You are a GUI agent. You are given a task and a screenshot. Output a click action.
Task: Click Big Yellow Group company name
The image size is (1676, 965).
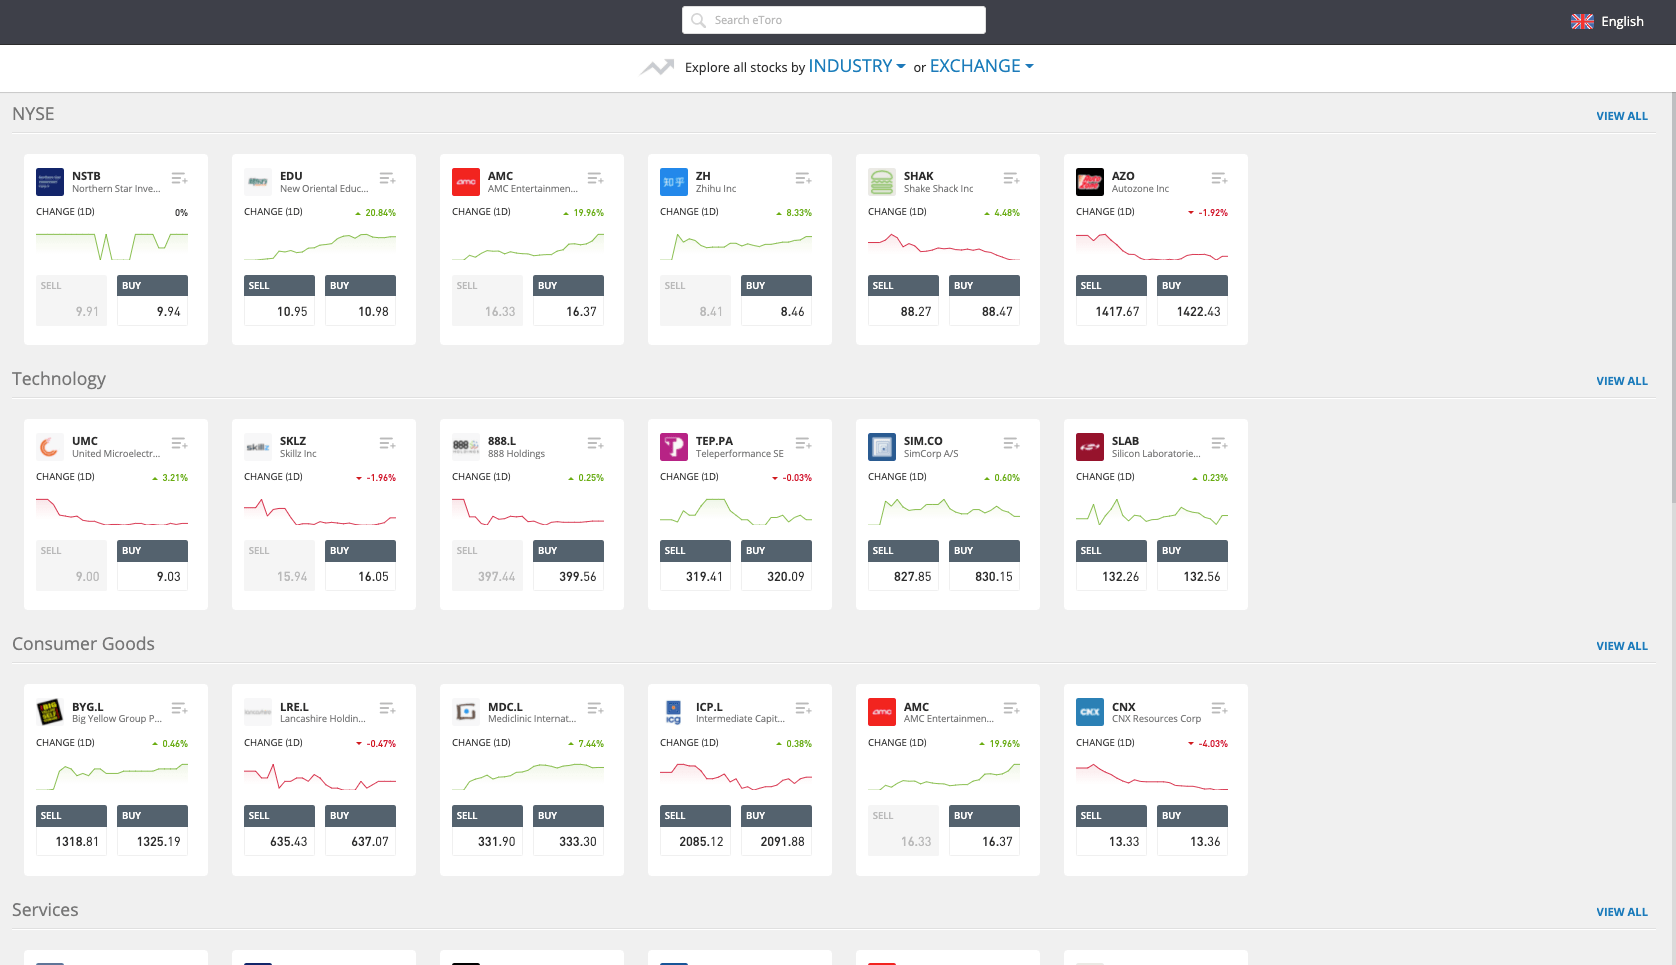tap(117, 719)
